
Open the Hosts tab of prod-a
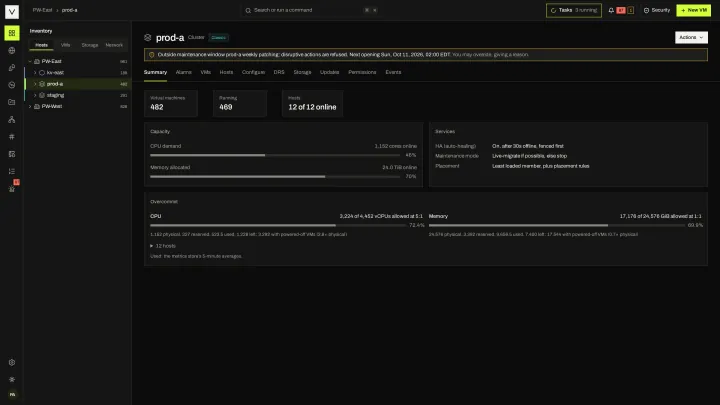[226, 72]
